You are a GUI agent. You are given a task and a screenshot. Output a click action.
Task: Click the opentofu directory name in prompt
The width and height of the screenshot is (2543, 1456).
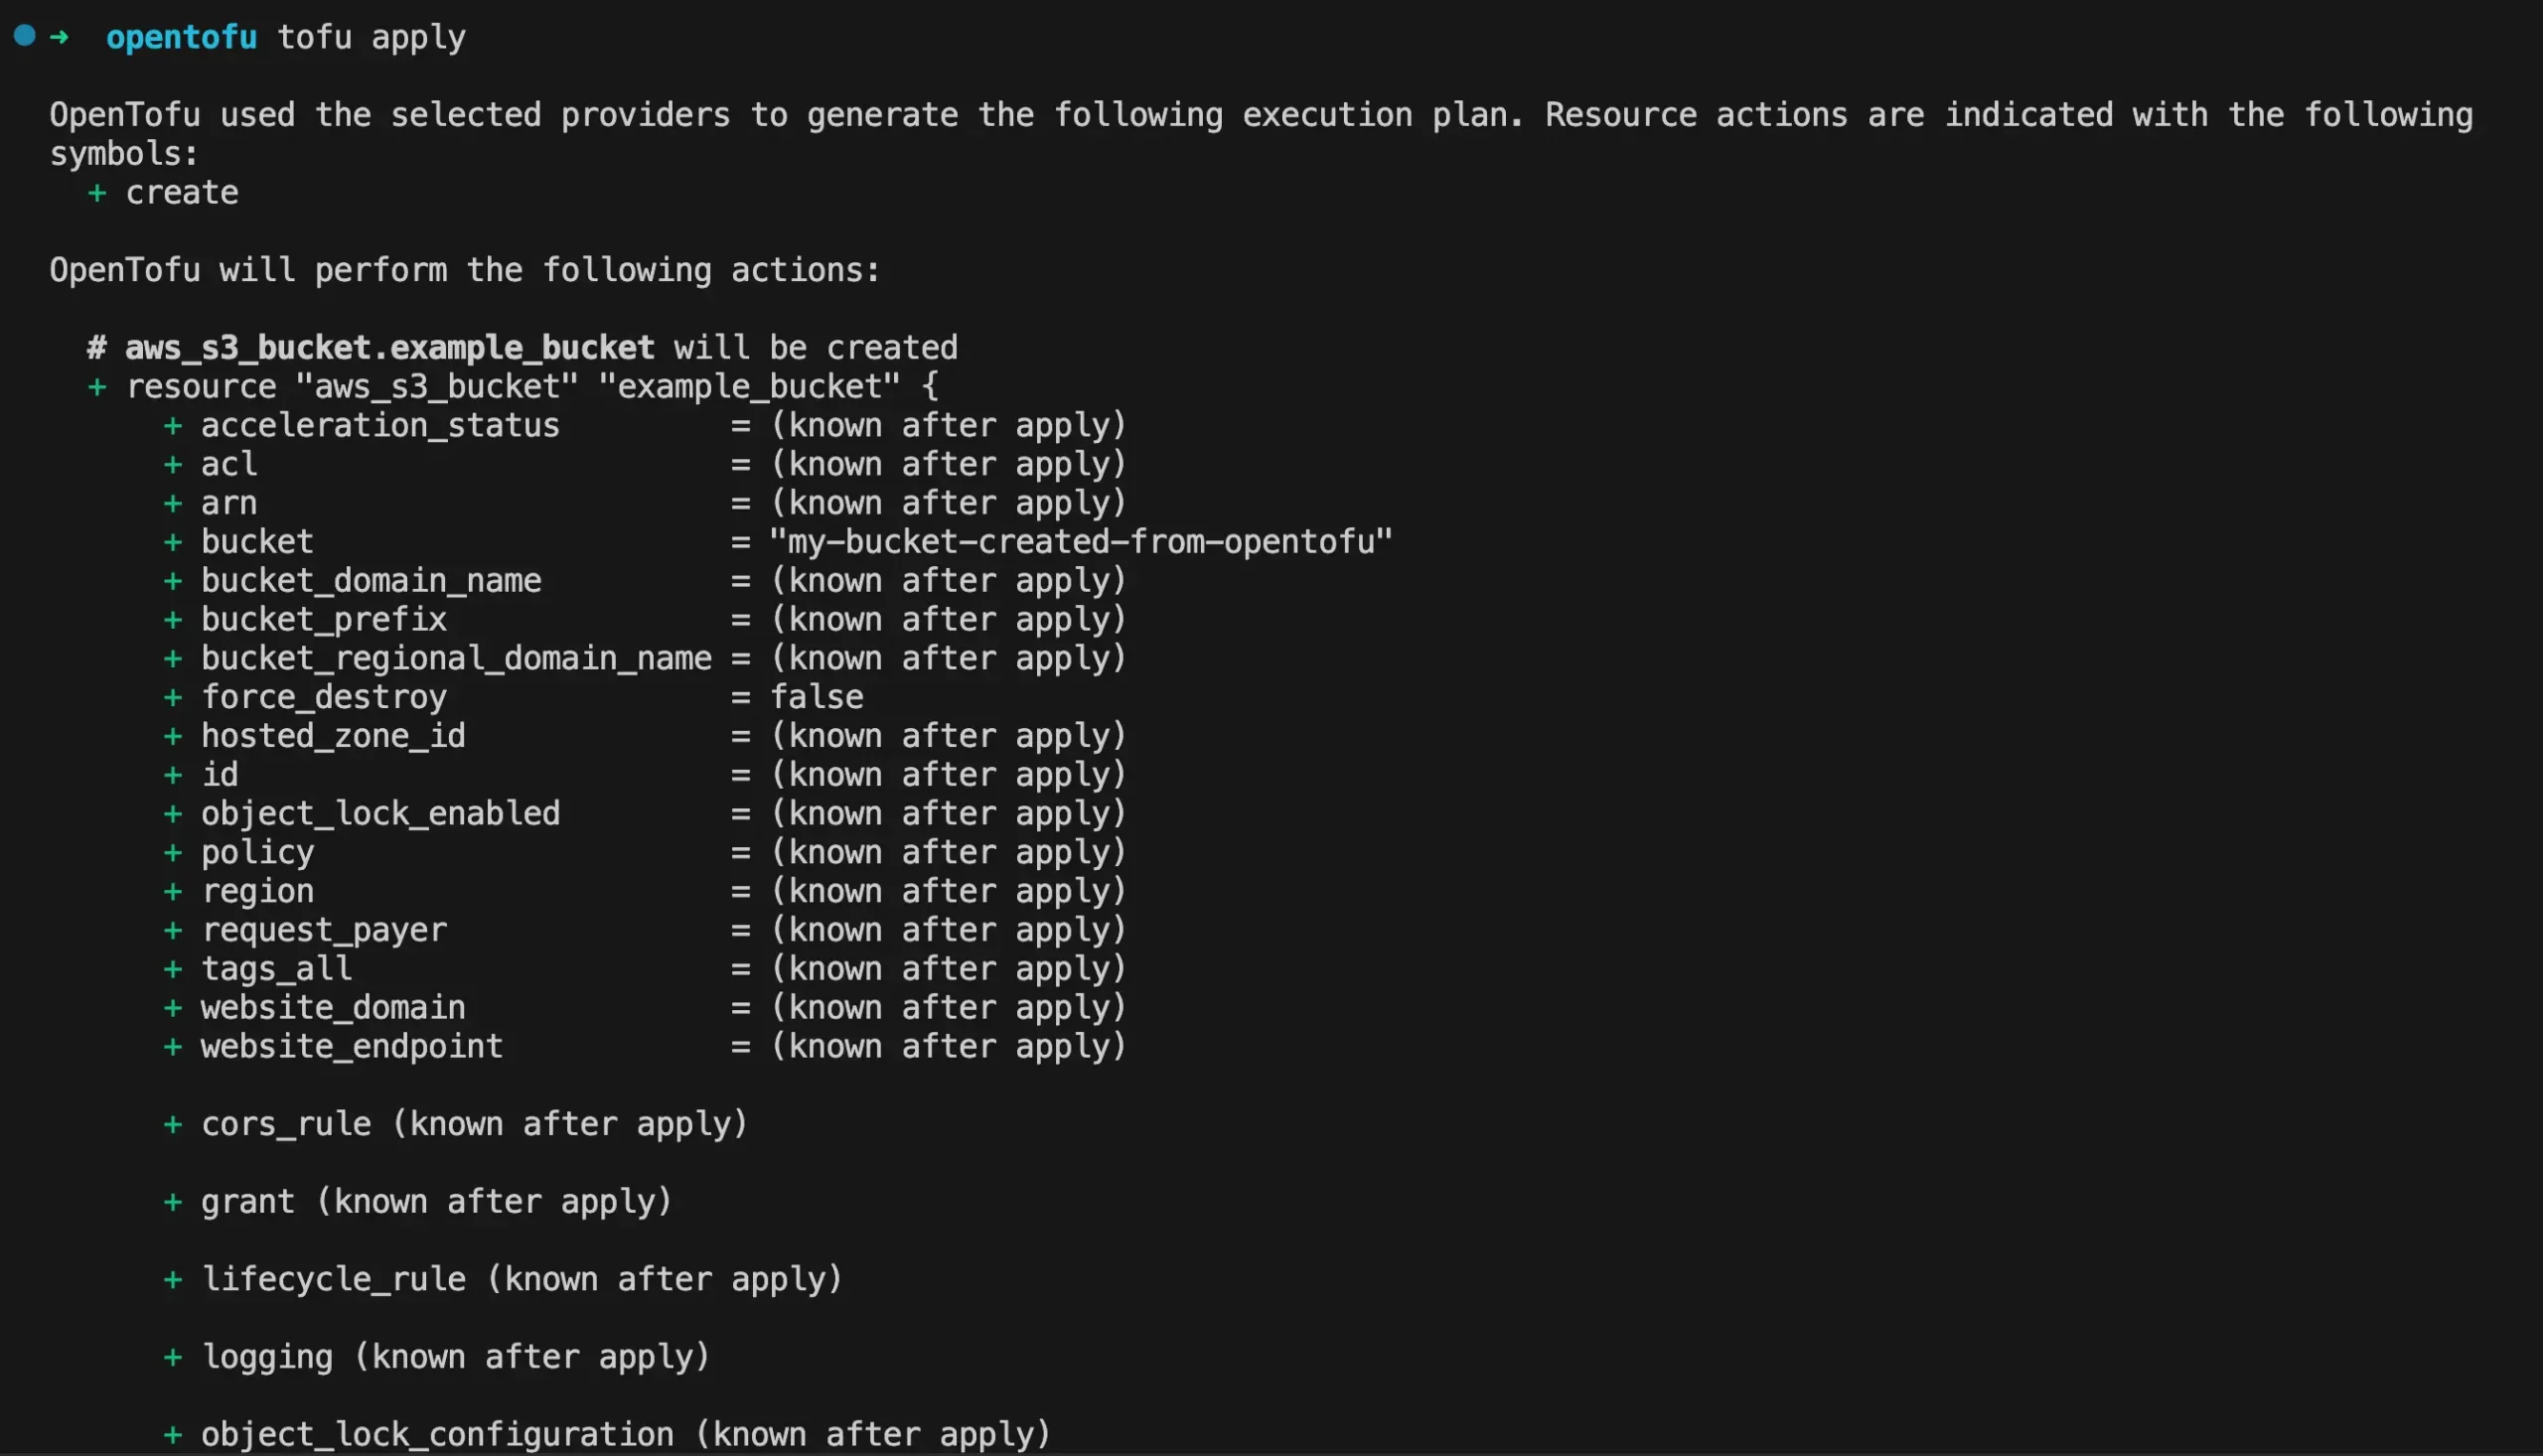pos(182,38)
